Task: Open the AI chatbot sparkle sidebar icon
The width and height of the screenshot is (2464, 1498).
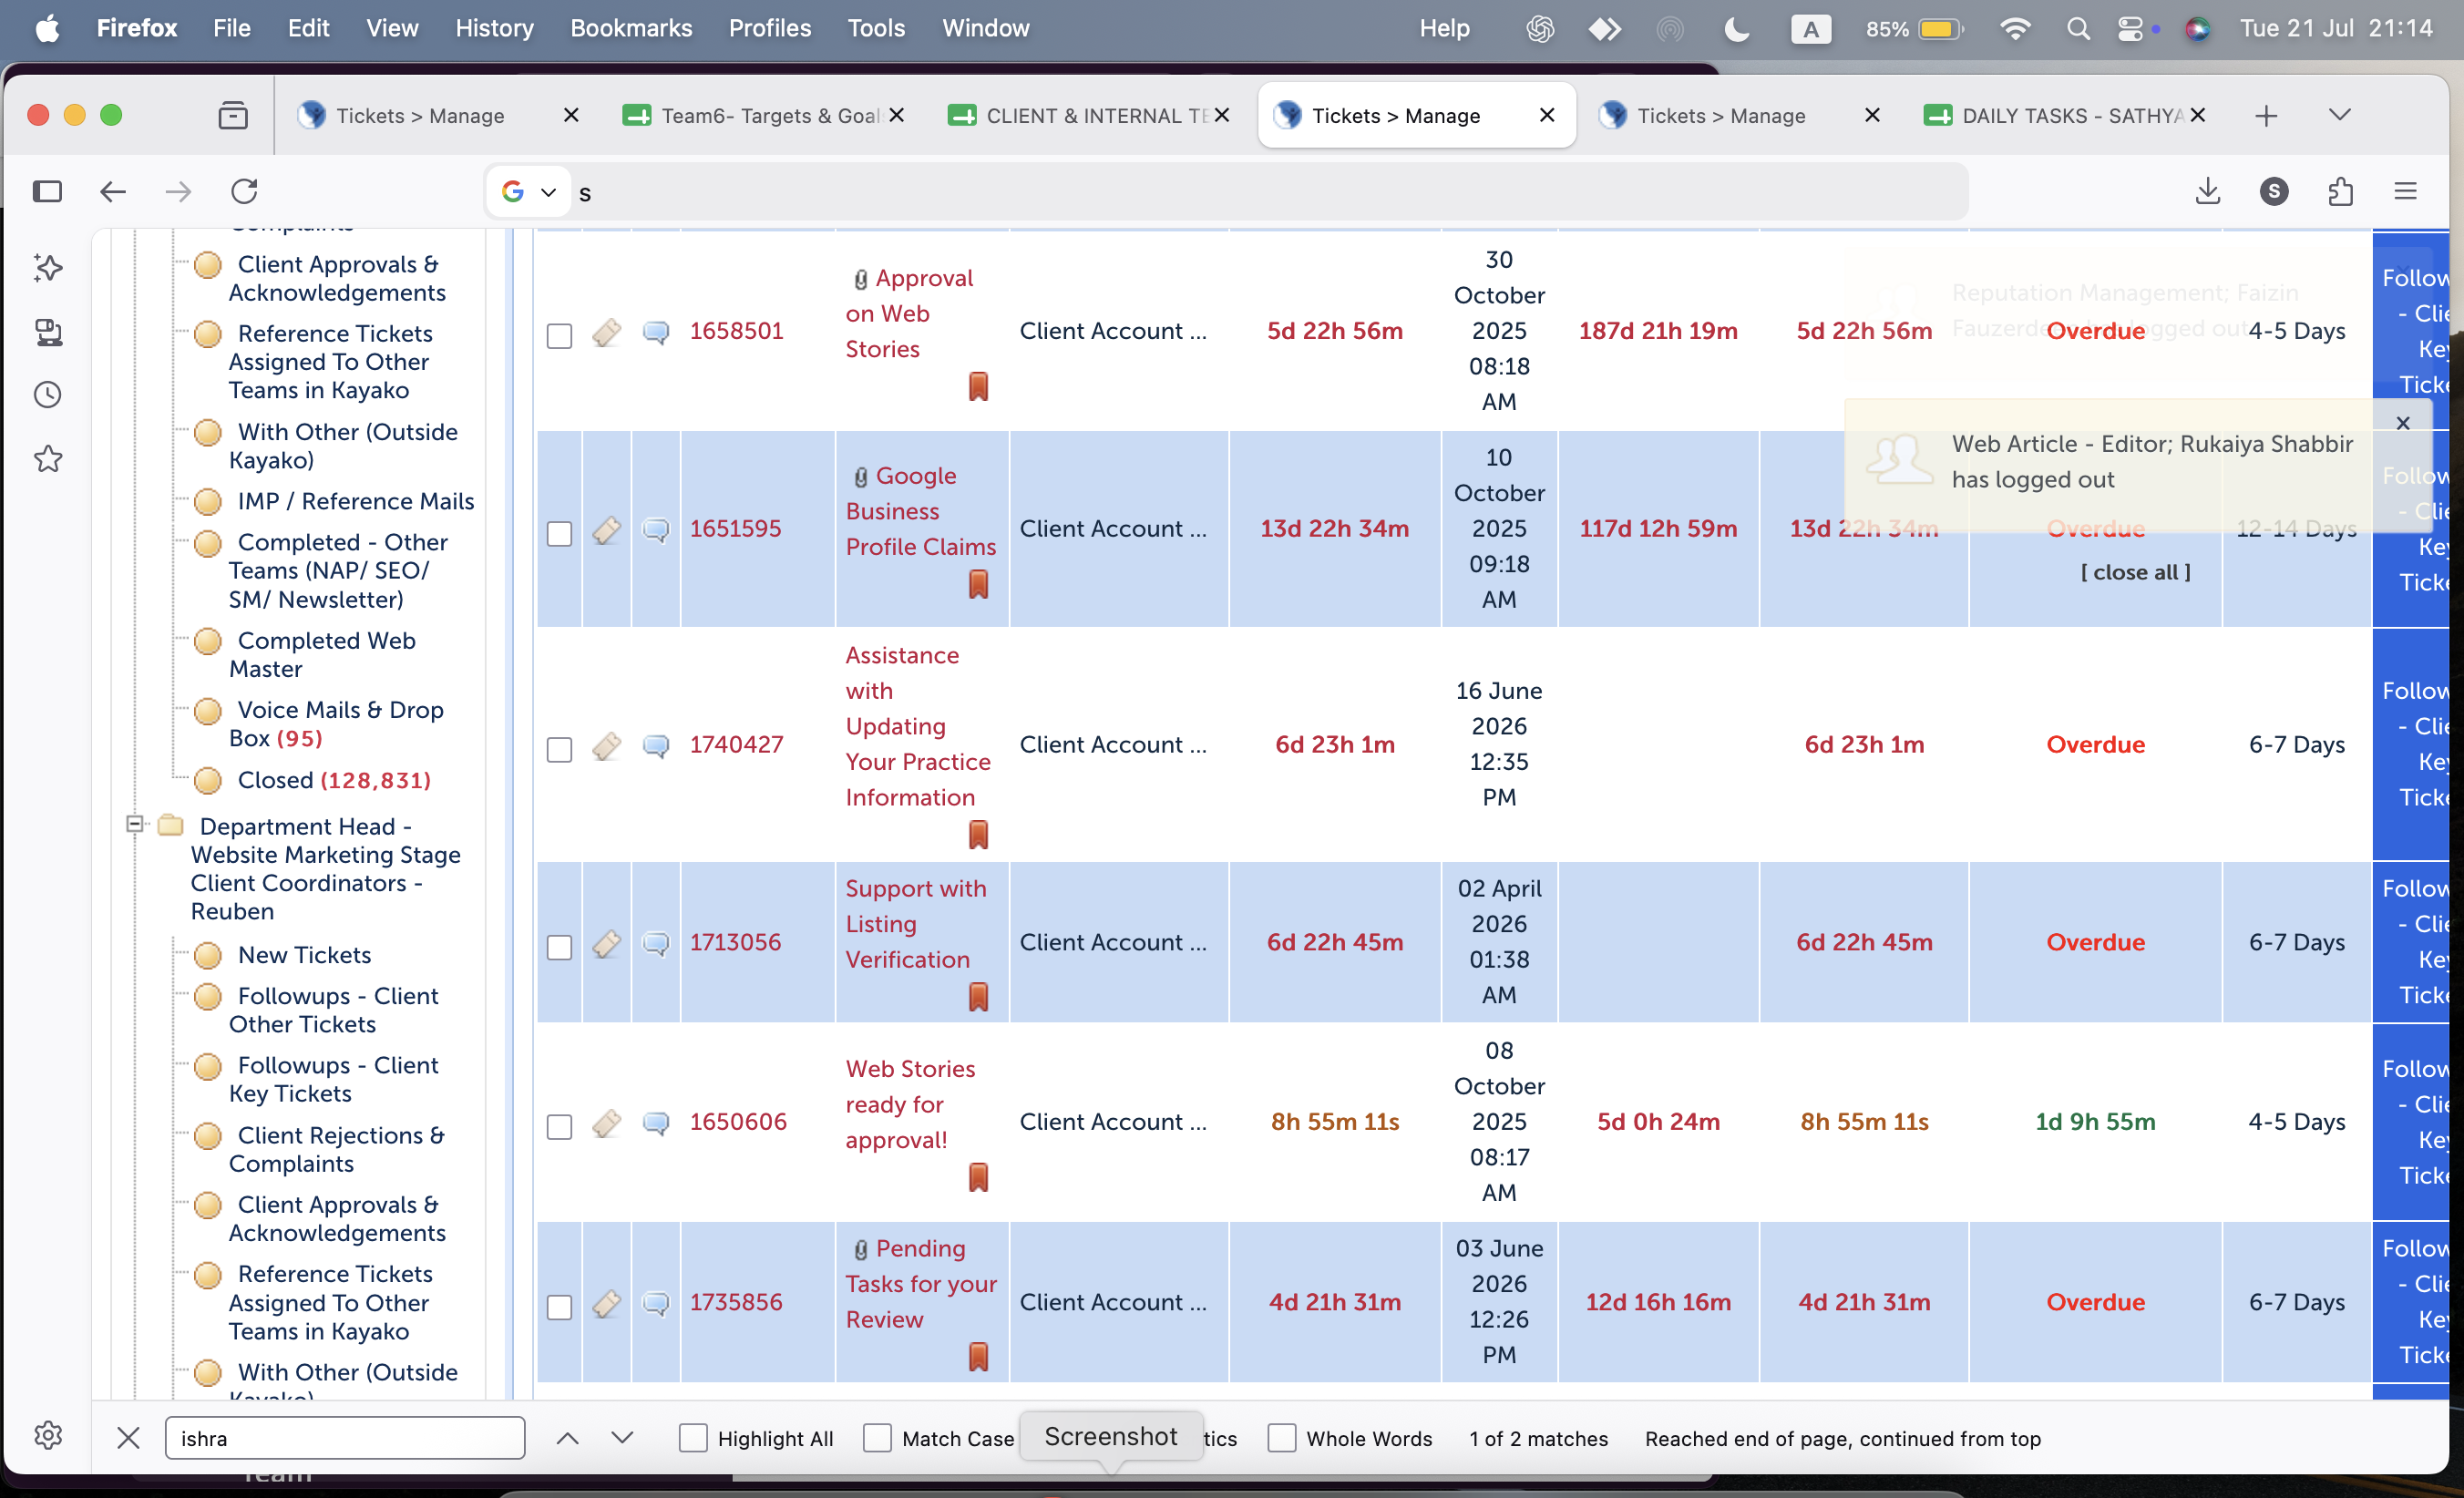Action: point(48,267)
